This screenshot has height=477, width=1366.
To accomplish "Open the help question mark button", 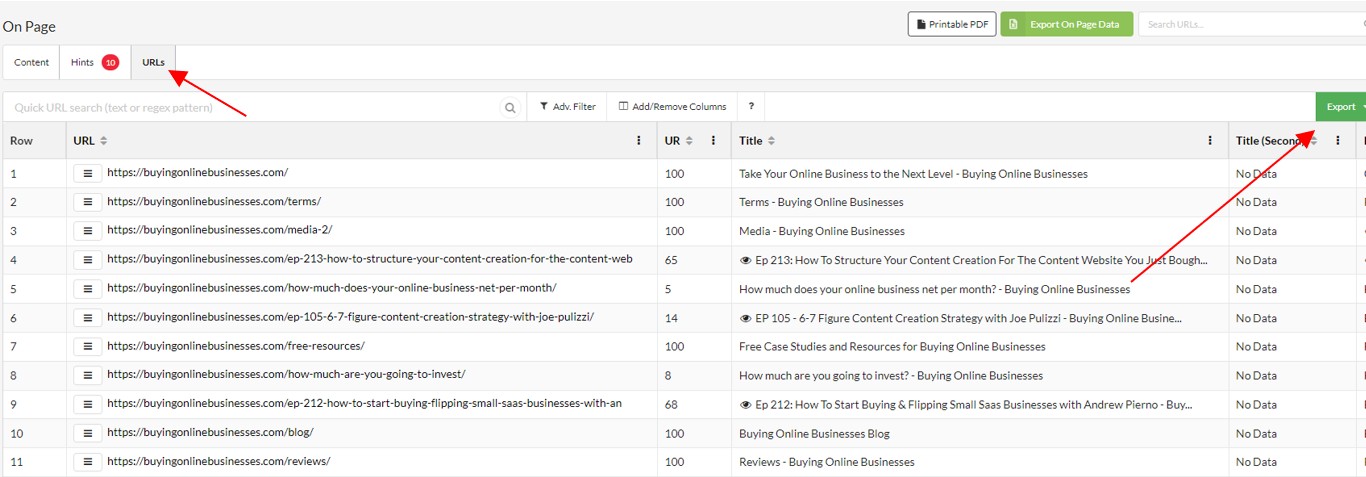I will coord(751,107).
